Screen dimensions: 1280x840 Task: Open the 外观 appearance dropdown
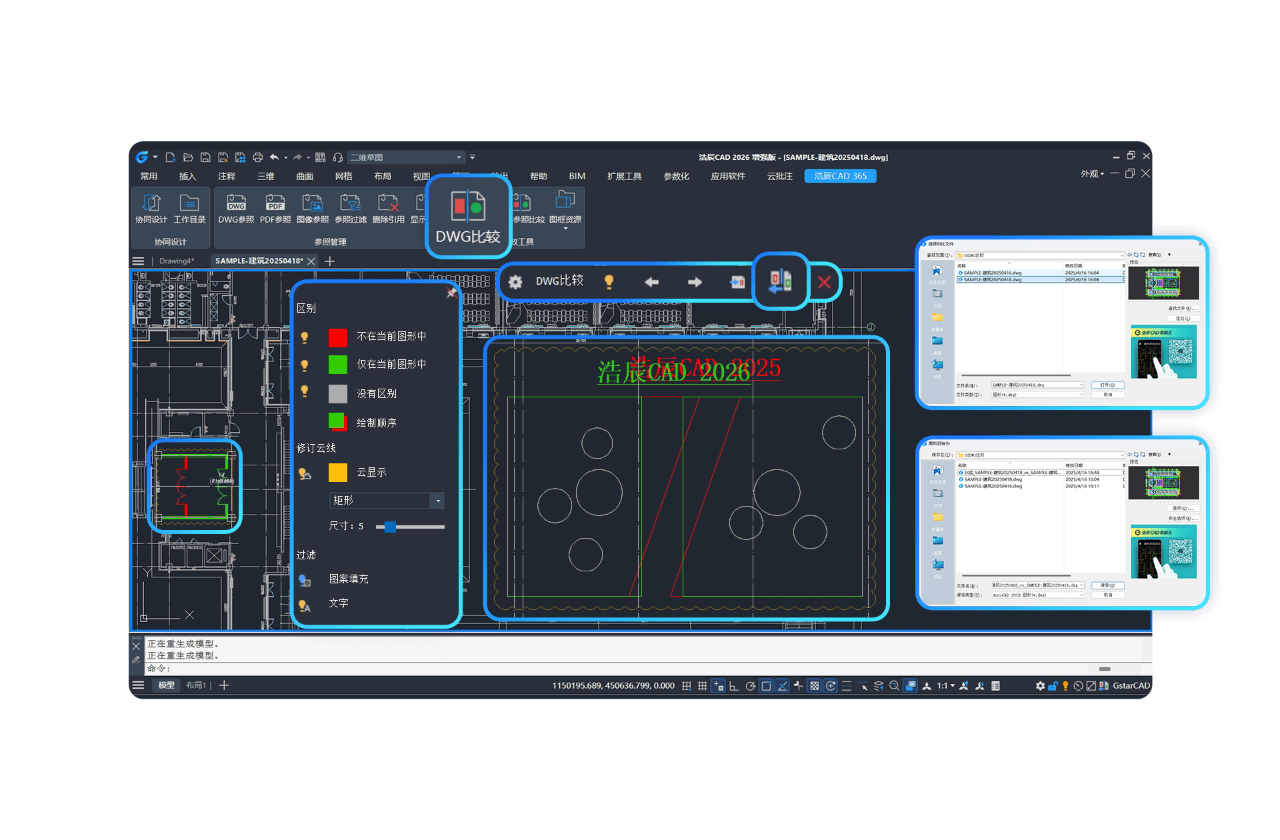1092,174
